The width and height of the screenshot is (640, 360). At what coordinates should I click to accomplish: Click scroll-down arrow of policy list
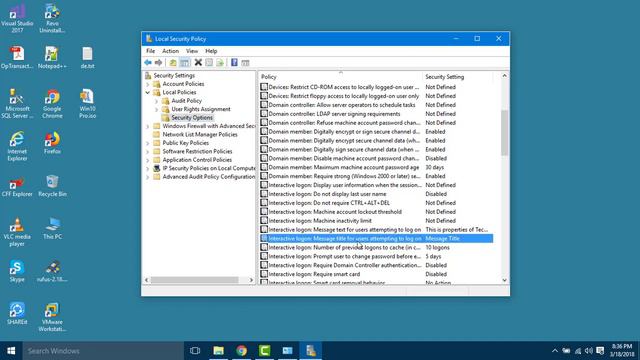point(504,280)
